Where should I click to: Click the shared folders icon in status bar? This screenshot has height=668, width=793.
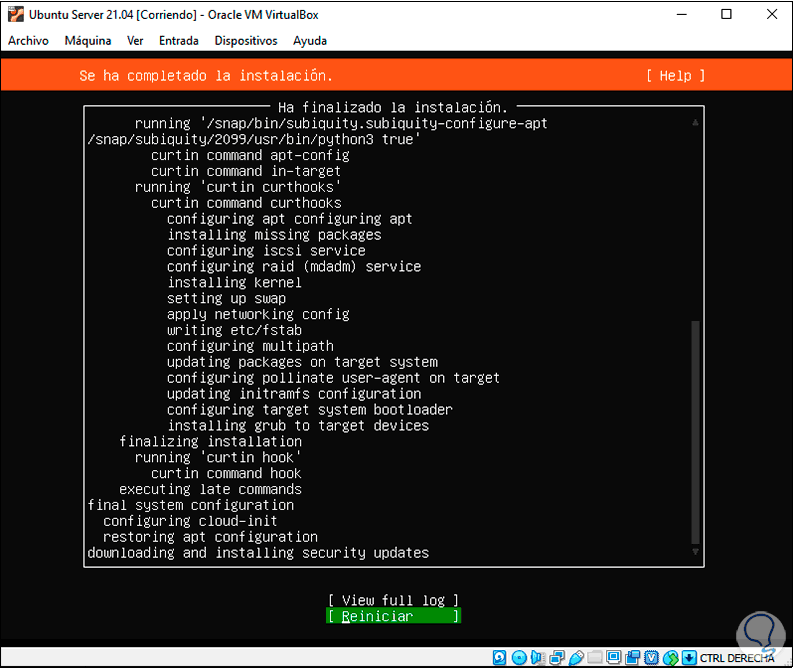595,657
